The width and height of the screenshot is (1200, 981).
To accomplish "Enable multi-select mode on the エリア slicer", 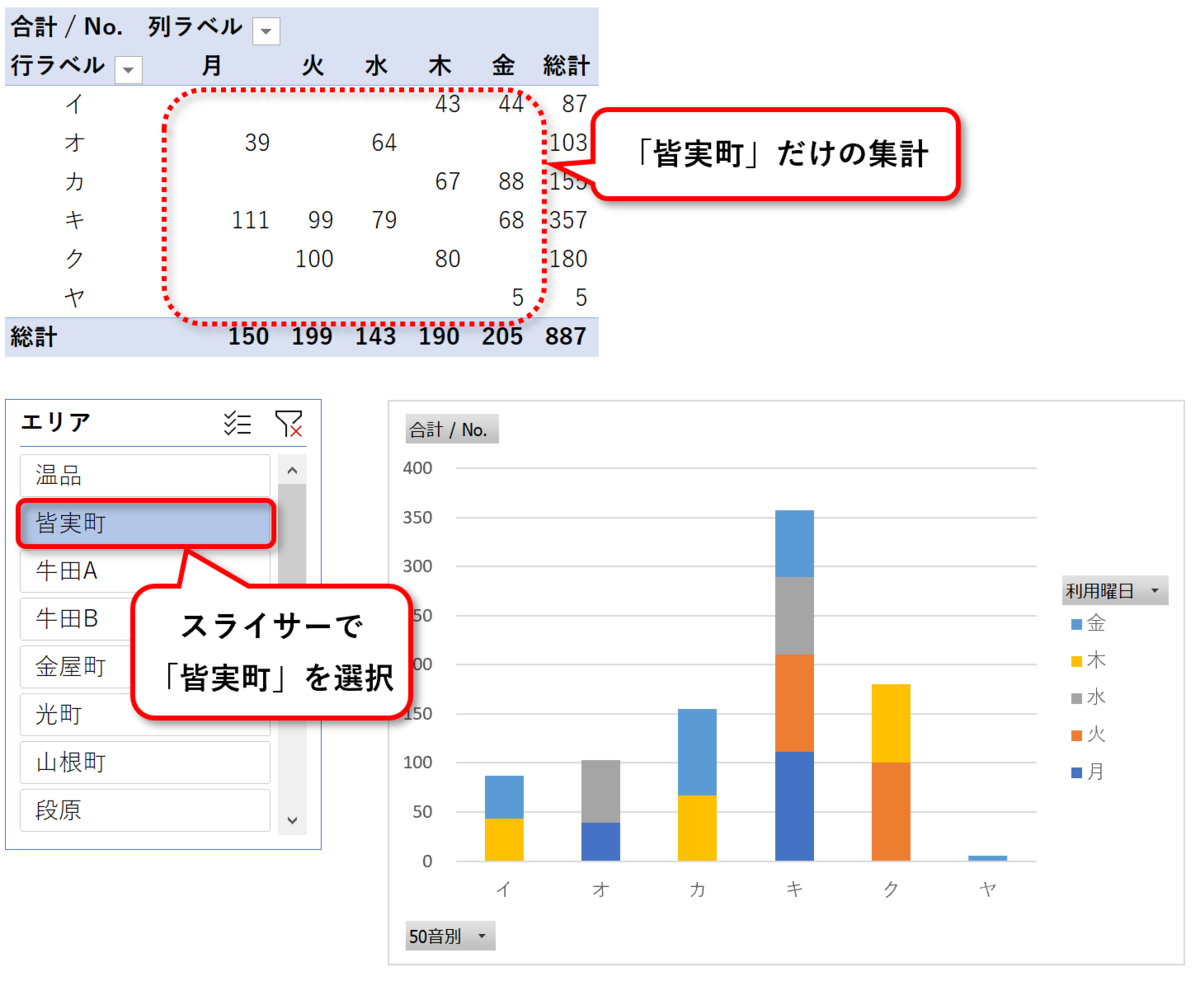I will point(238,423).
